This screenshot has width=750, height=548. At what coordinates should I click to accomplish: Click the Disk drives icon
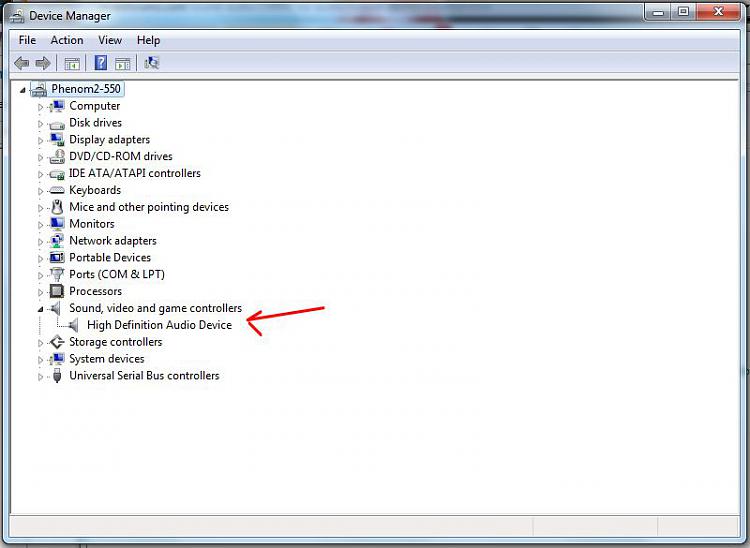coord(57,124)
